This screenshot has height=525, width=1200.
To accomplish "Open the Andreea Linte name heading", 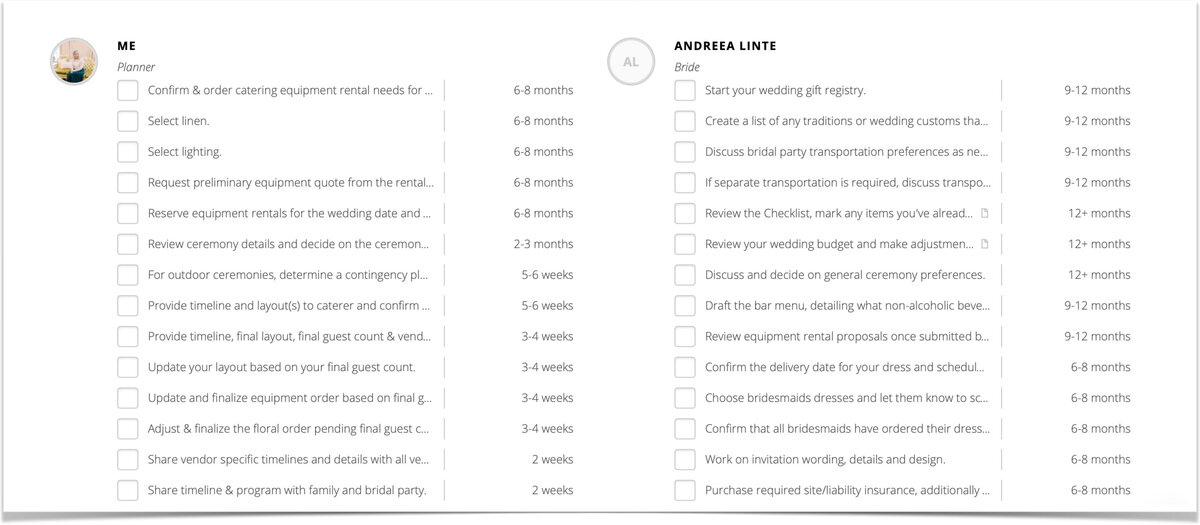I will pyautogui.click(x=725, y=46).
